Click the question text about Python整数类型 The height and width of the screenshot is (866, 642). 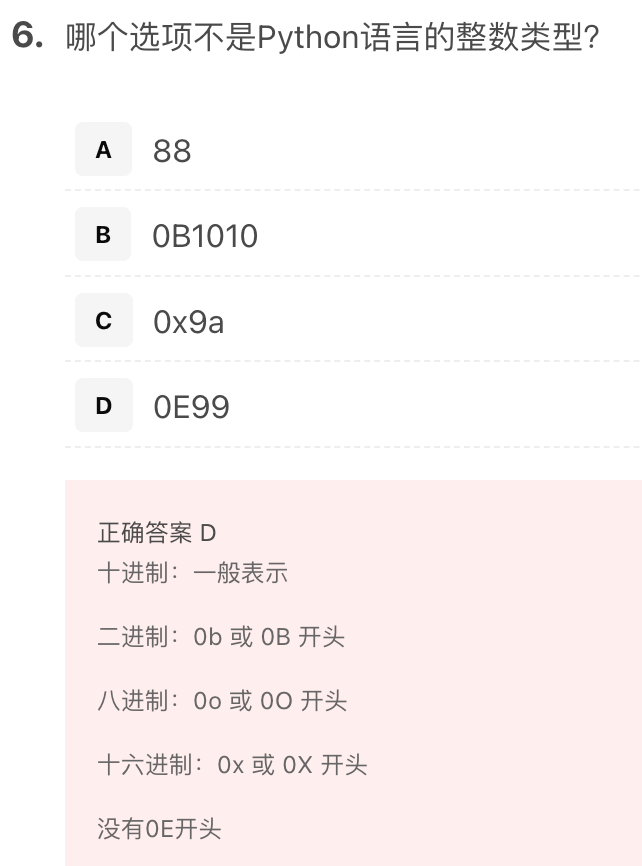[332, 38]
